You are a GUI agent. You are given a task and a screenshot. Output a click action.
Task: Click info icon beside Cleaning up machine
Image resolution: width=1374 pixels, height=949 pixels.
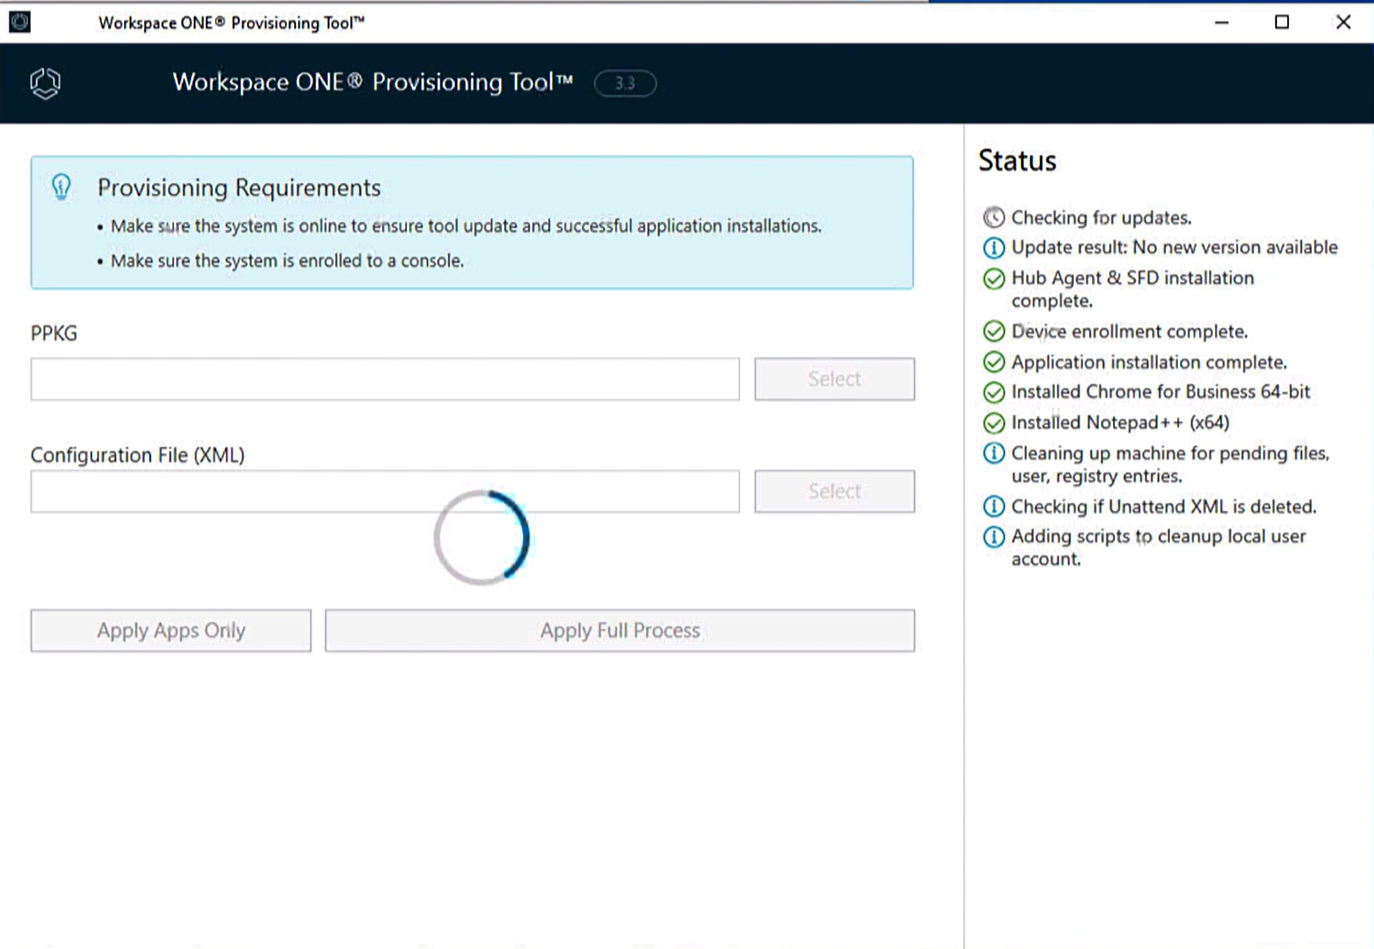tap(993, 453)
